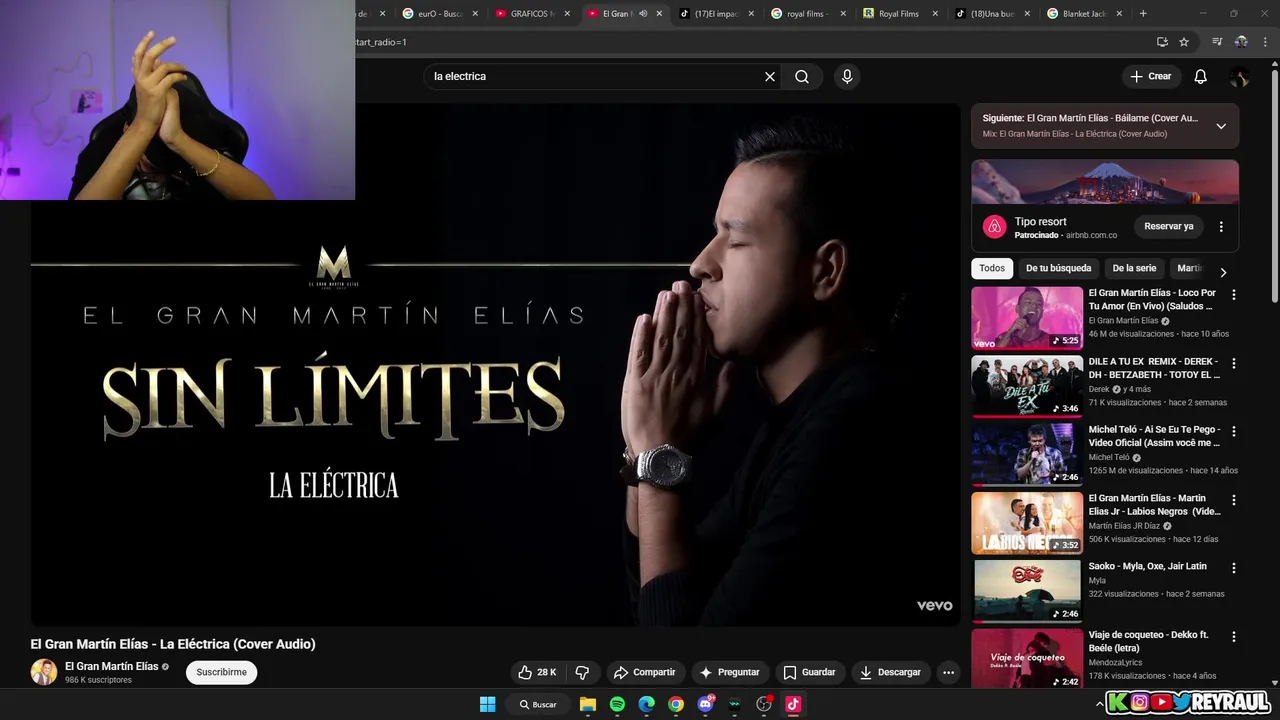Open YouTube notifications bell
This screenshot has height=720, width=1280.
[1201, 76]
